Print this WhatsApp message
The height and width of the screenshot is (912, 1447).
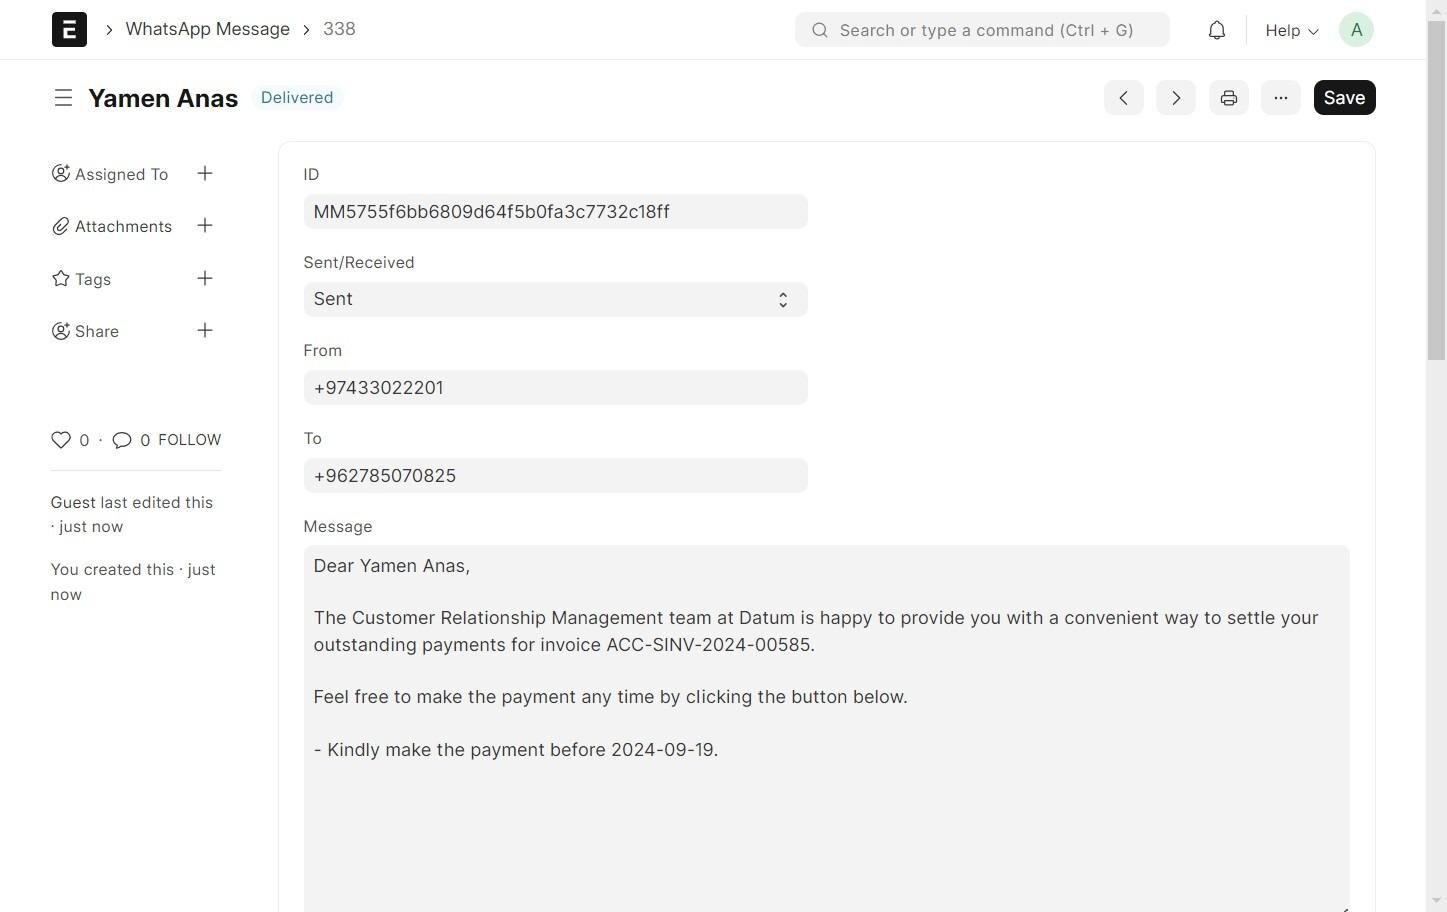(x=1228, y=98)
